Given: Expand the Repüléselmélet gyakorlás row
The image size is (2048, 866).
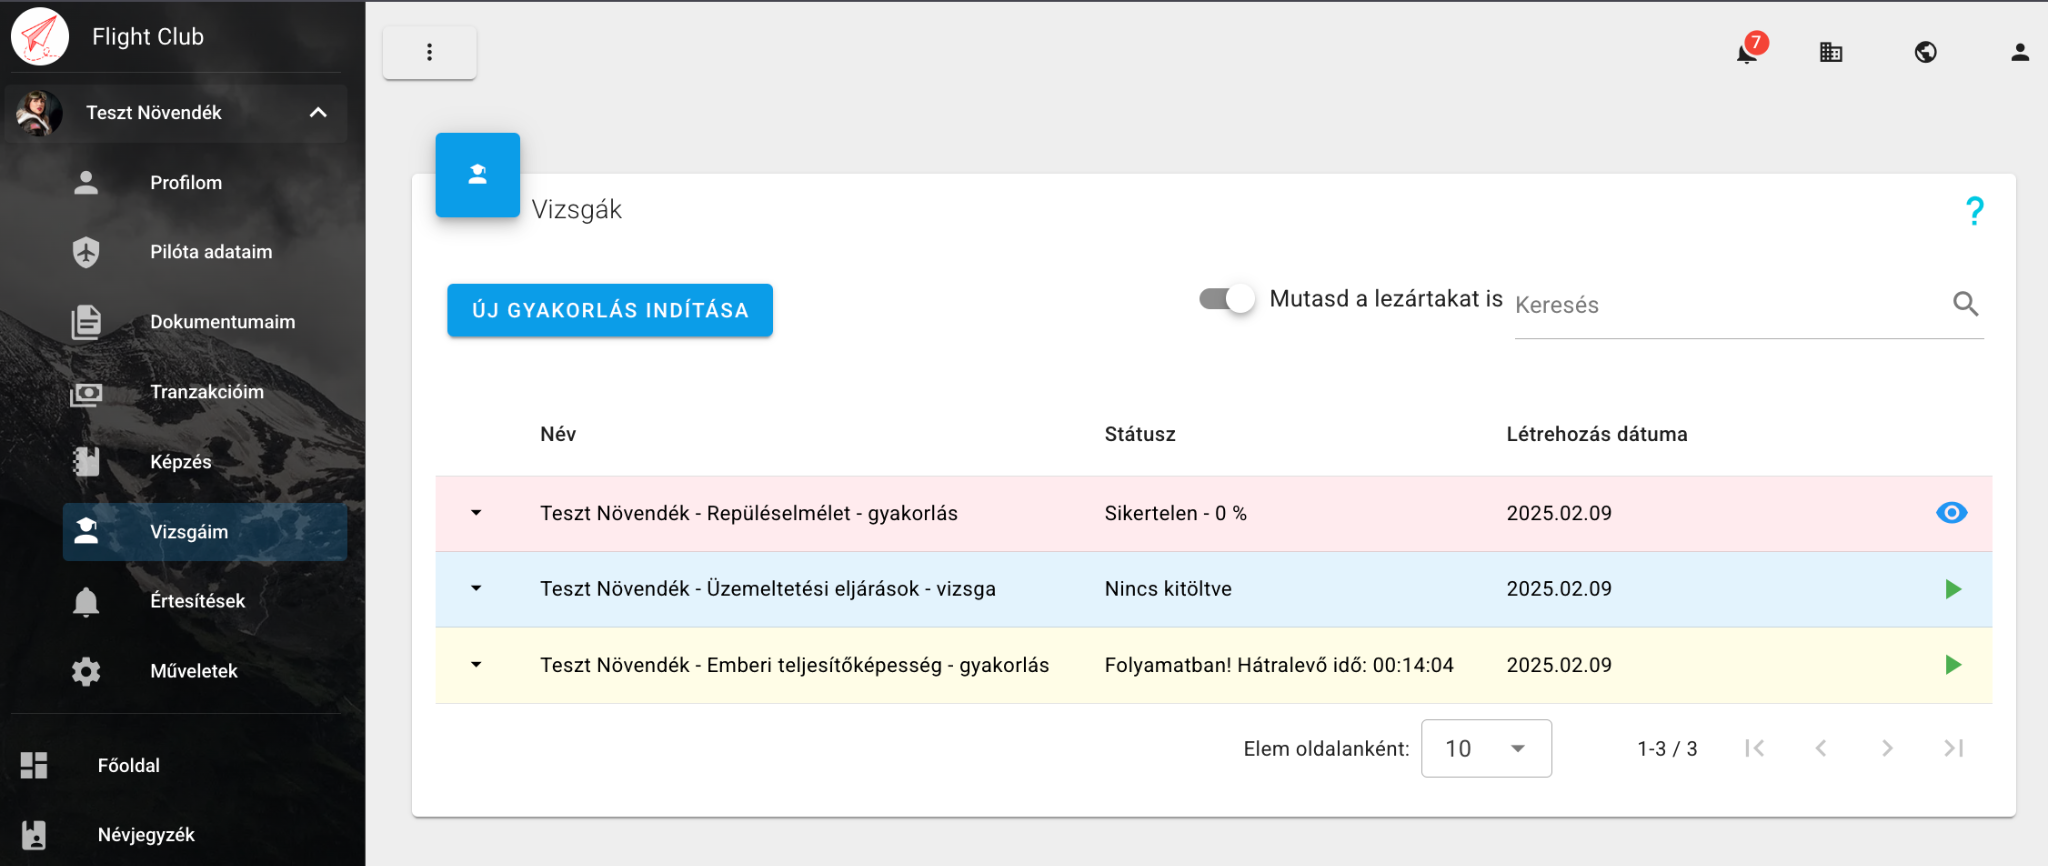Looking at the screenshot, I should (x=476, y=513).
